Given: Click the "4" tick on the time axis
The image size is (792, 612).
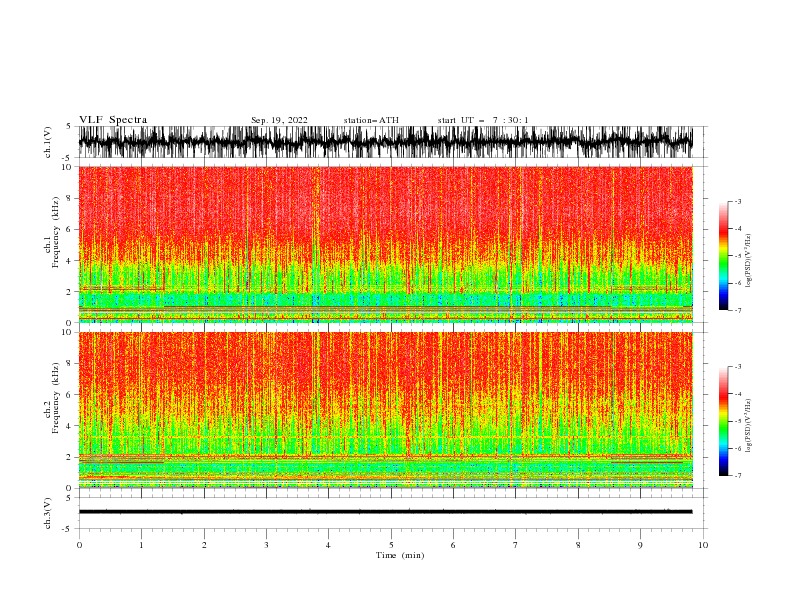Looking at the screenshot, I should pos(328,545).
